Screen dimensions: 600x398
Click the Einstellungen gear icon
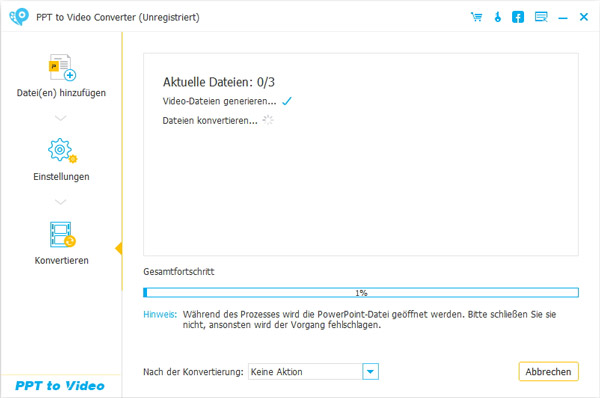62,150
